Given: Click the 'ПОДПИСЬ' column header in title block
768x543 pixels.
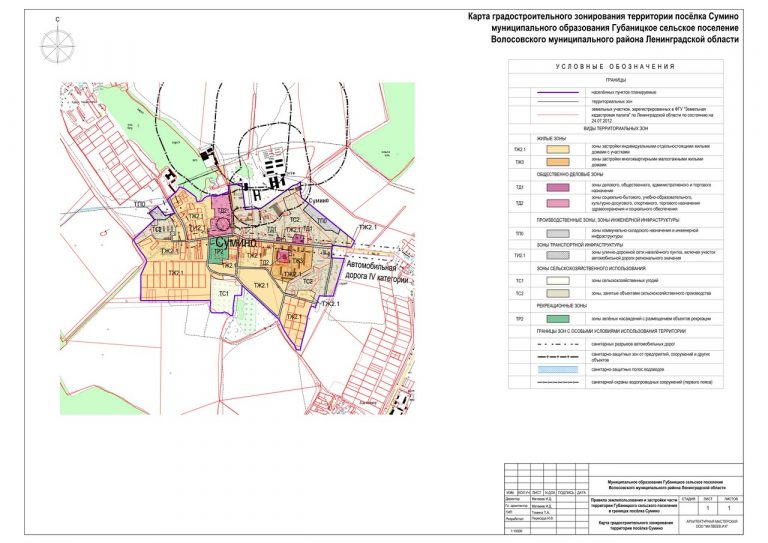Looking at the screenshot, I should [566, 493].
